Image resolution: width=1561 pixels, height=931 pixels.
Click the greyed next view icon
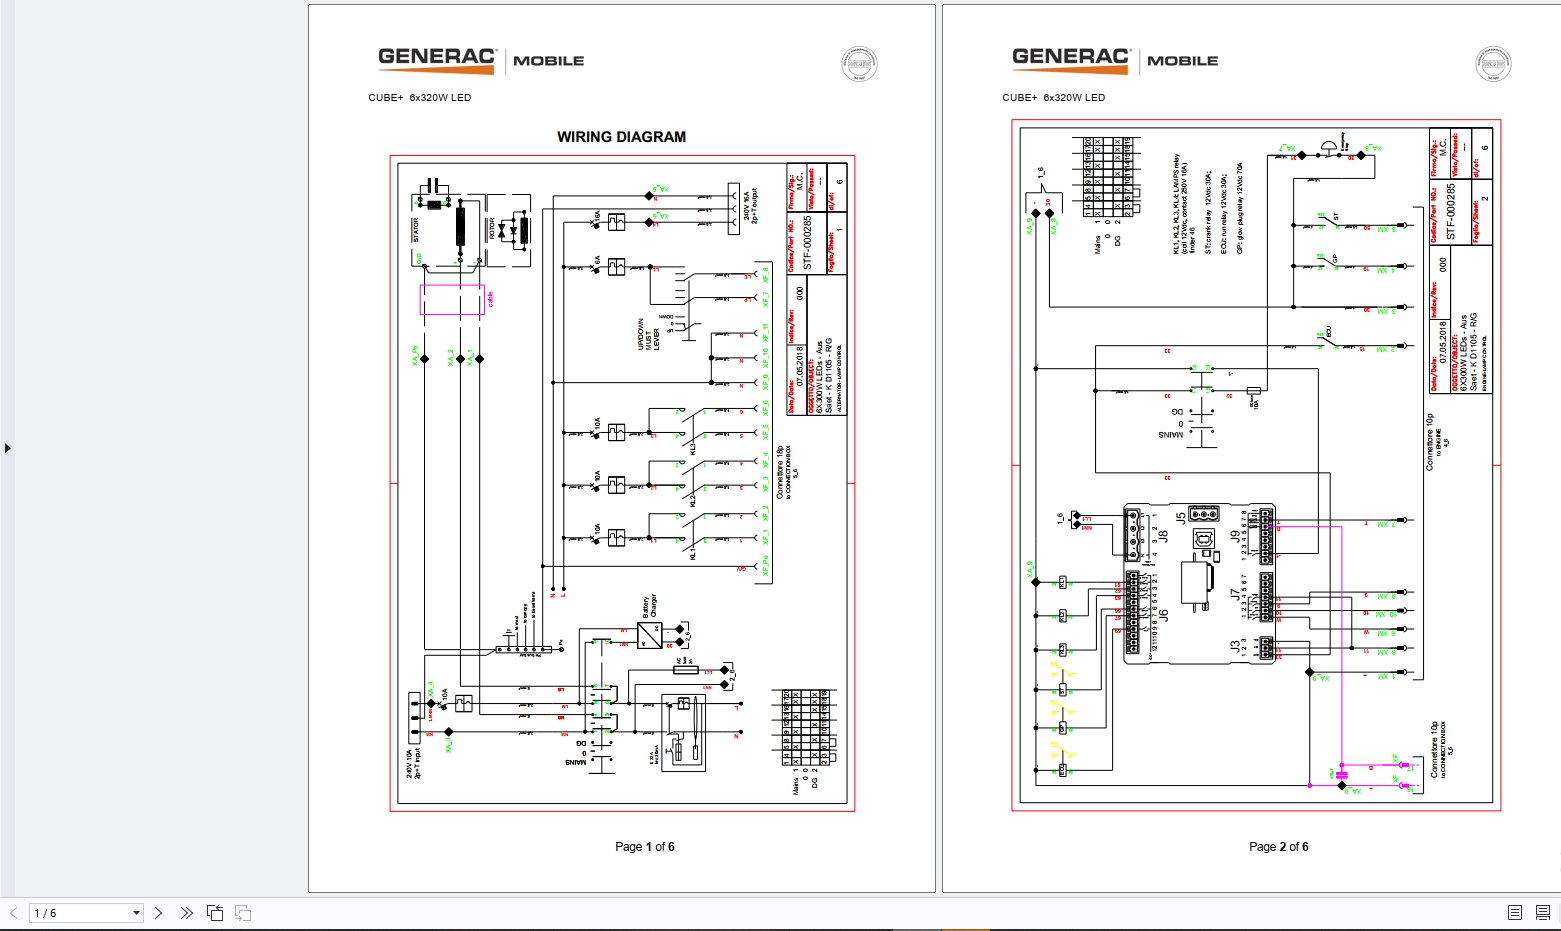click(243, 913)
